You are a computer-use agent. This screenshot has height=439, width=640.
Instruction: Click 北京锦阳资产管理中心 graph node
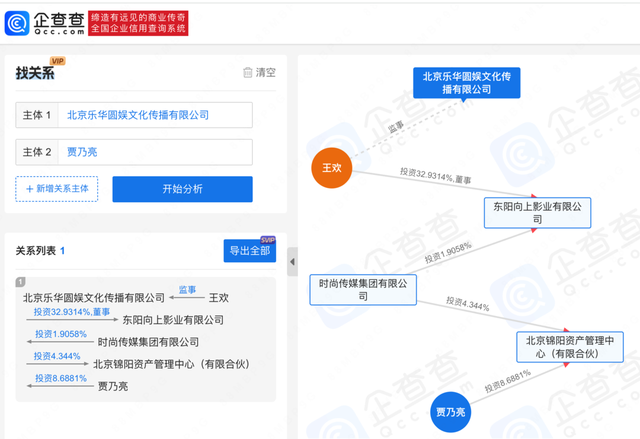[x=570, y=347]
